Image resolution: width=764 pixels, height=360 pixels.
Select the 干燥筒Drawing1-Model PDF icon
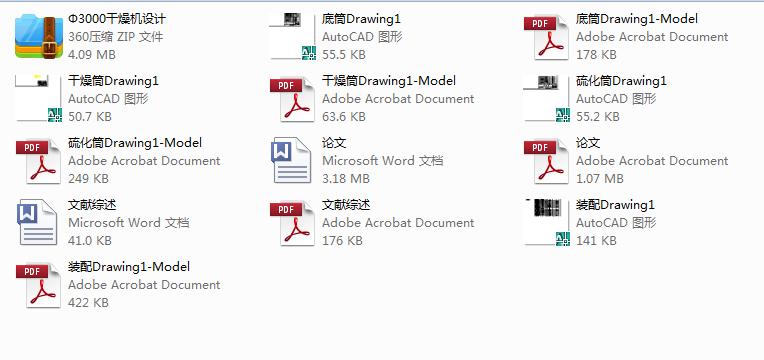point(292,99)
